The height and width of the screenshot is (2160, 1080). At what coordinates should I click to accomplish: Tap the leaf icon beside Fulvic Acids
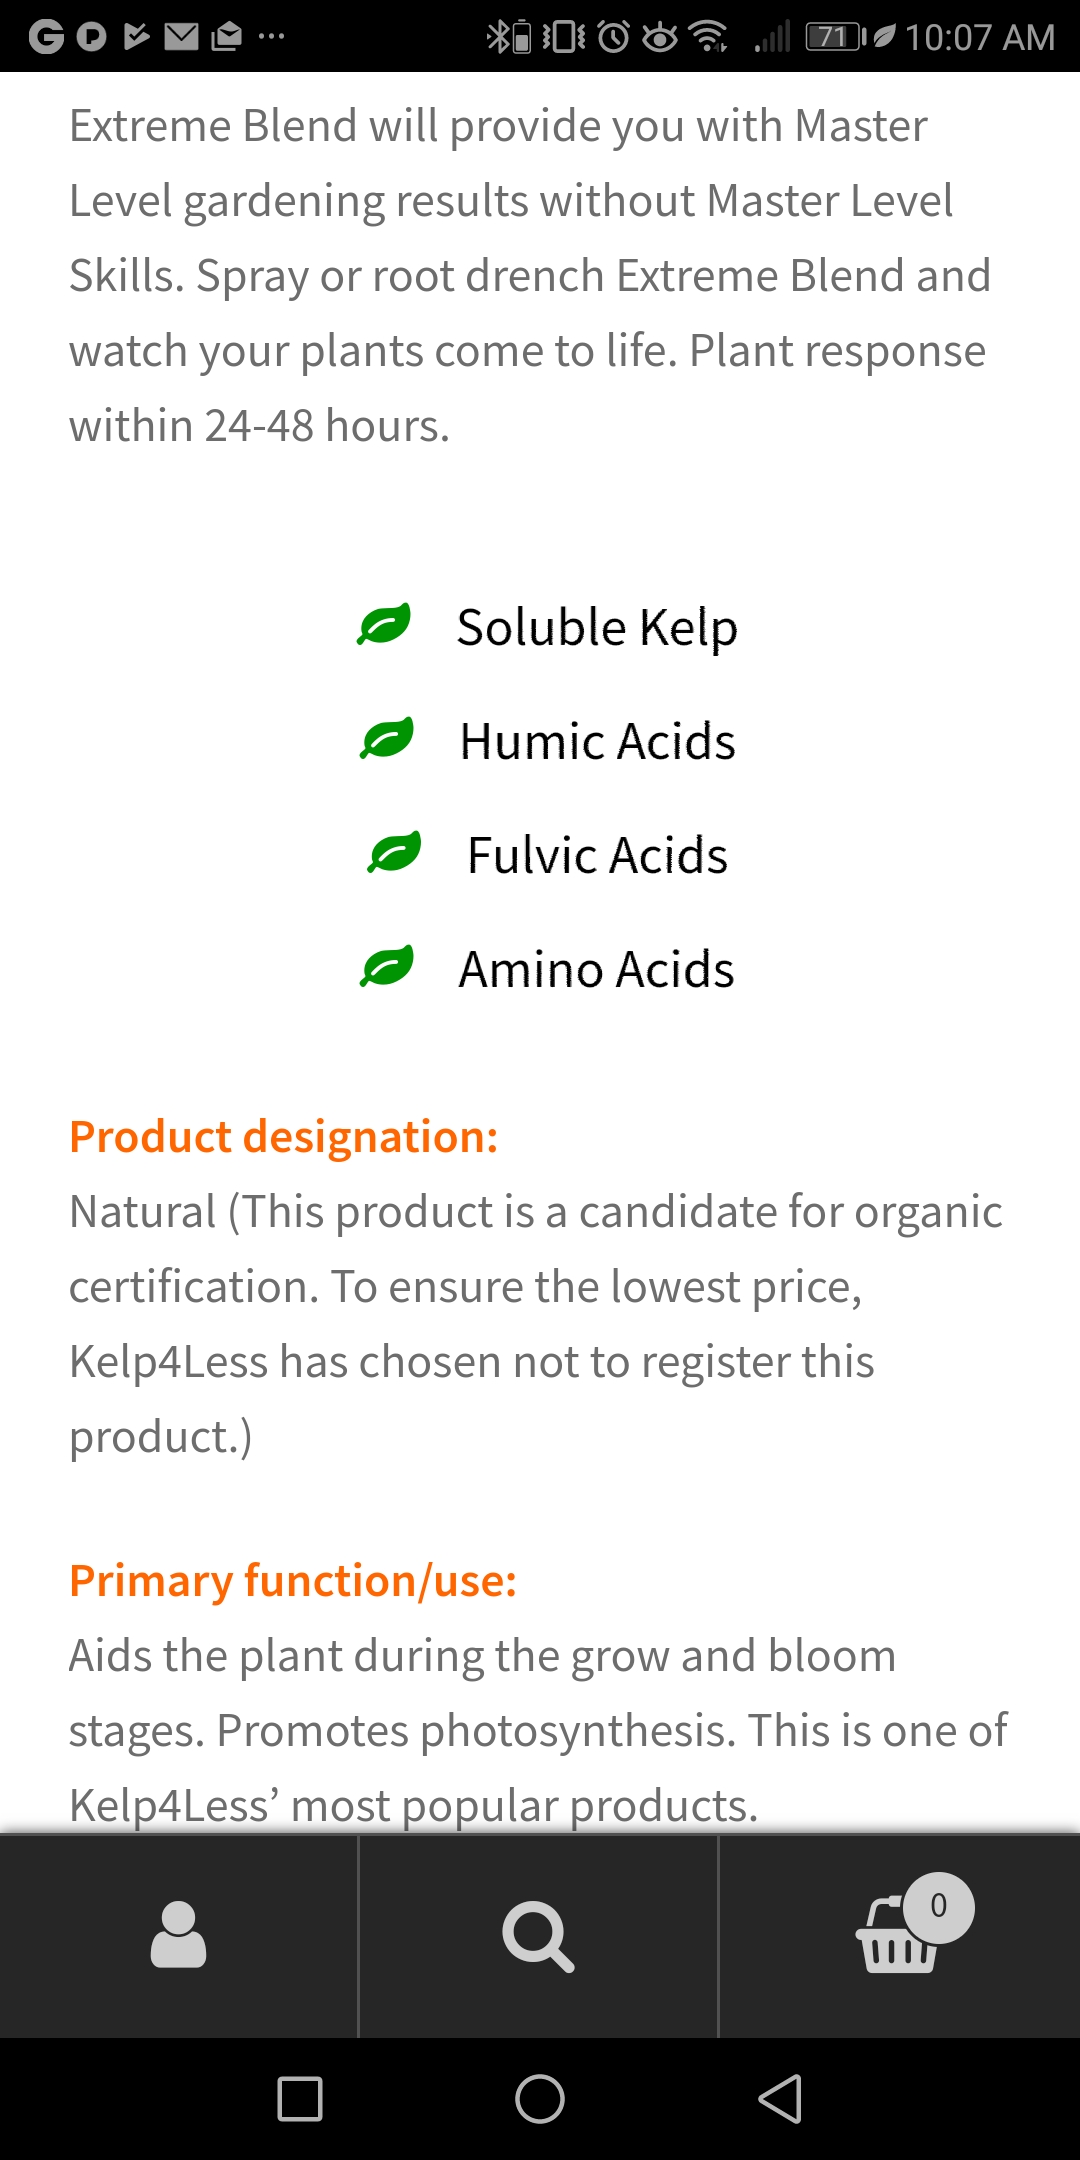pos(395,854)
